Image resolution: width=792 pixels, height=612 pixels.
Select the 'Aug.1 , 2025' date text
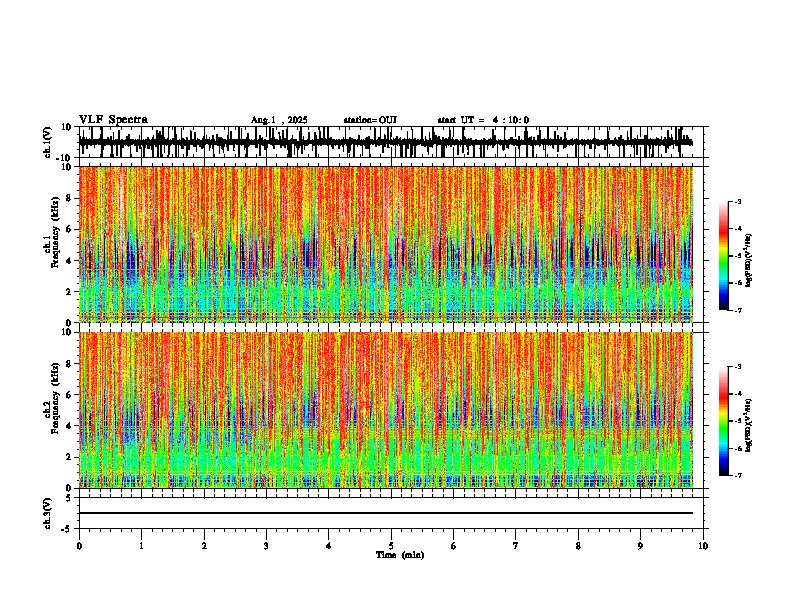tap(279, 120)
